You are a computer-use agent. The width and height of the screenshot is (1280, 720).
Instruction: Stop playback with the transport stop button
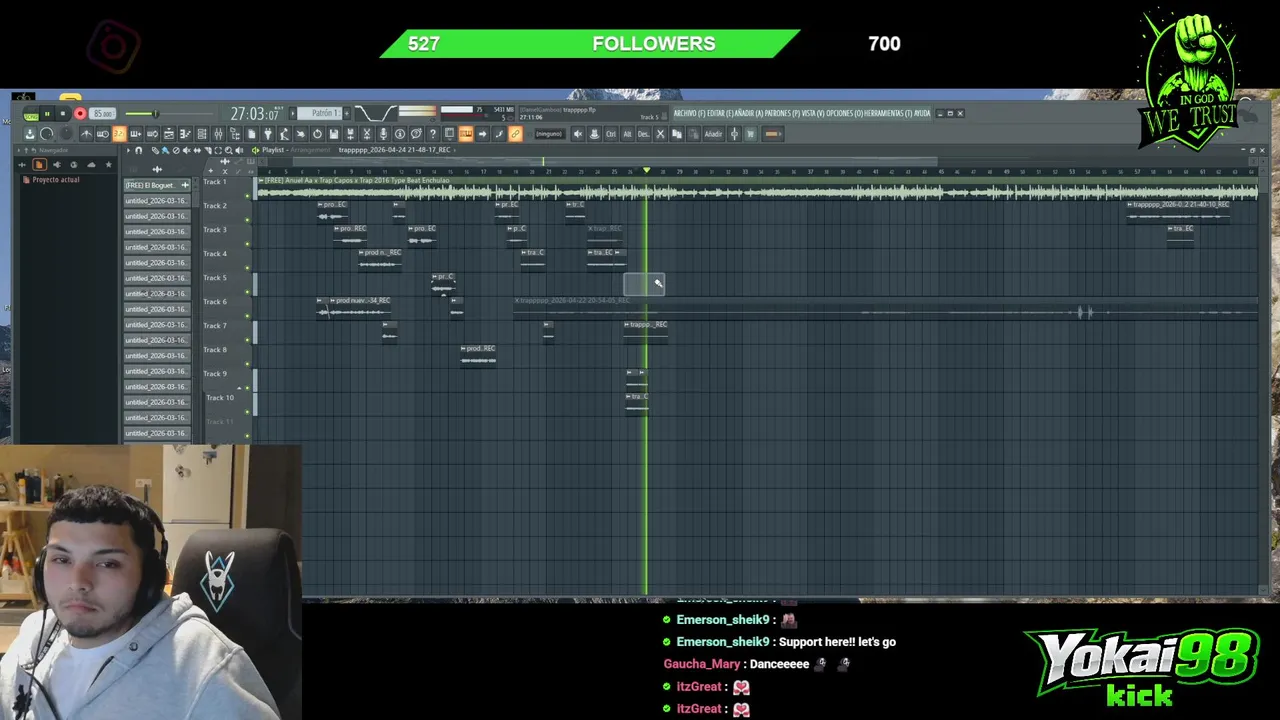click(x=63, y=114)
